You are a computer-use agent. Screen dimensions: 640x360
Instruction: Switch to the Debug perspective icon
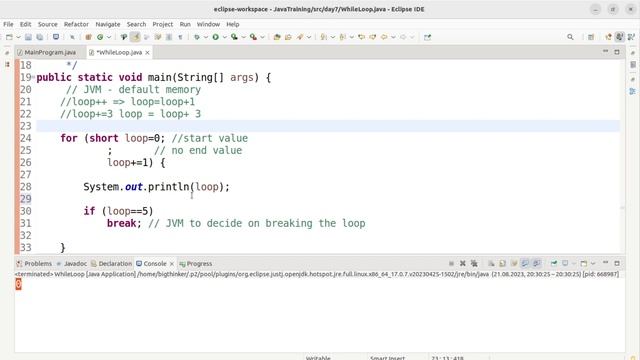pos(631,37)
